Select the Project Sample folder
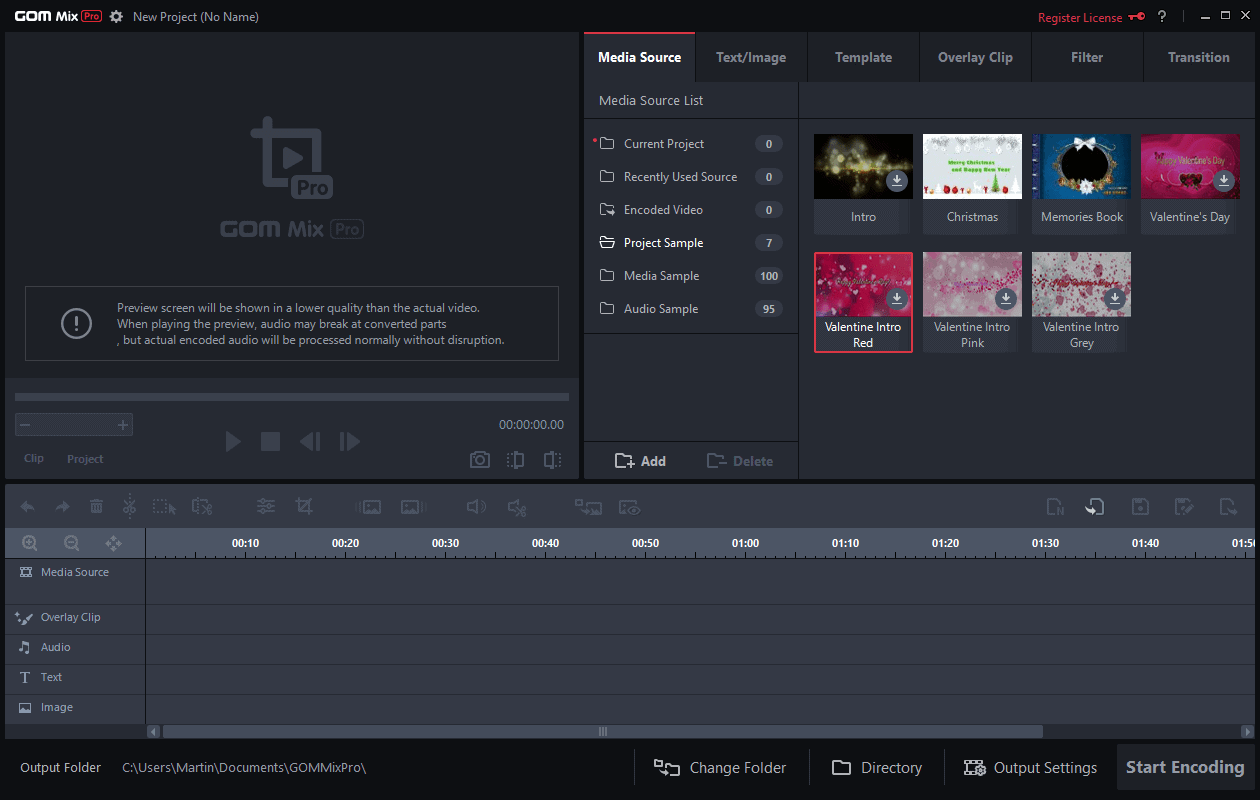This screenshot has width=1260, height=800. 691,243
